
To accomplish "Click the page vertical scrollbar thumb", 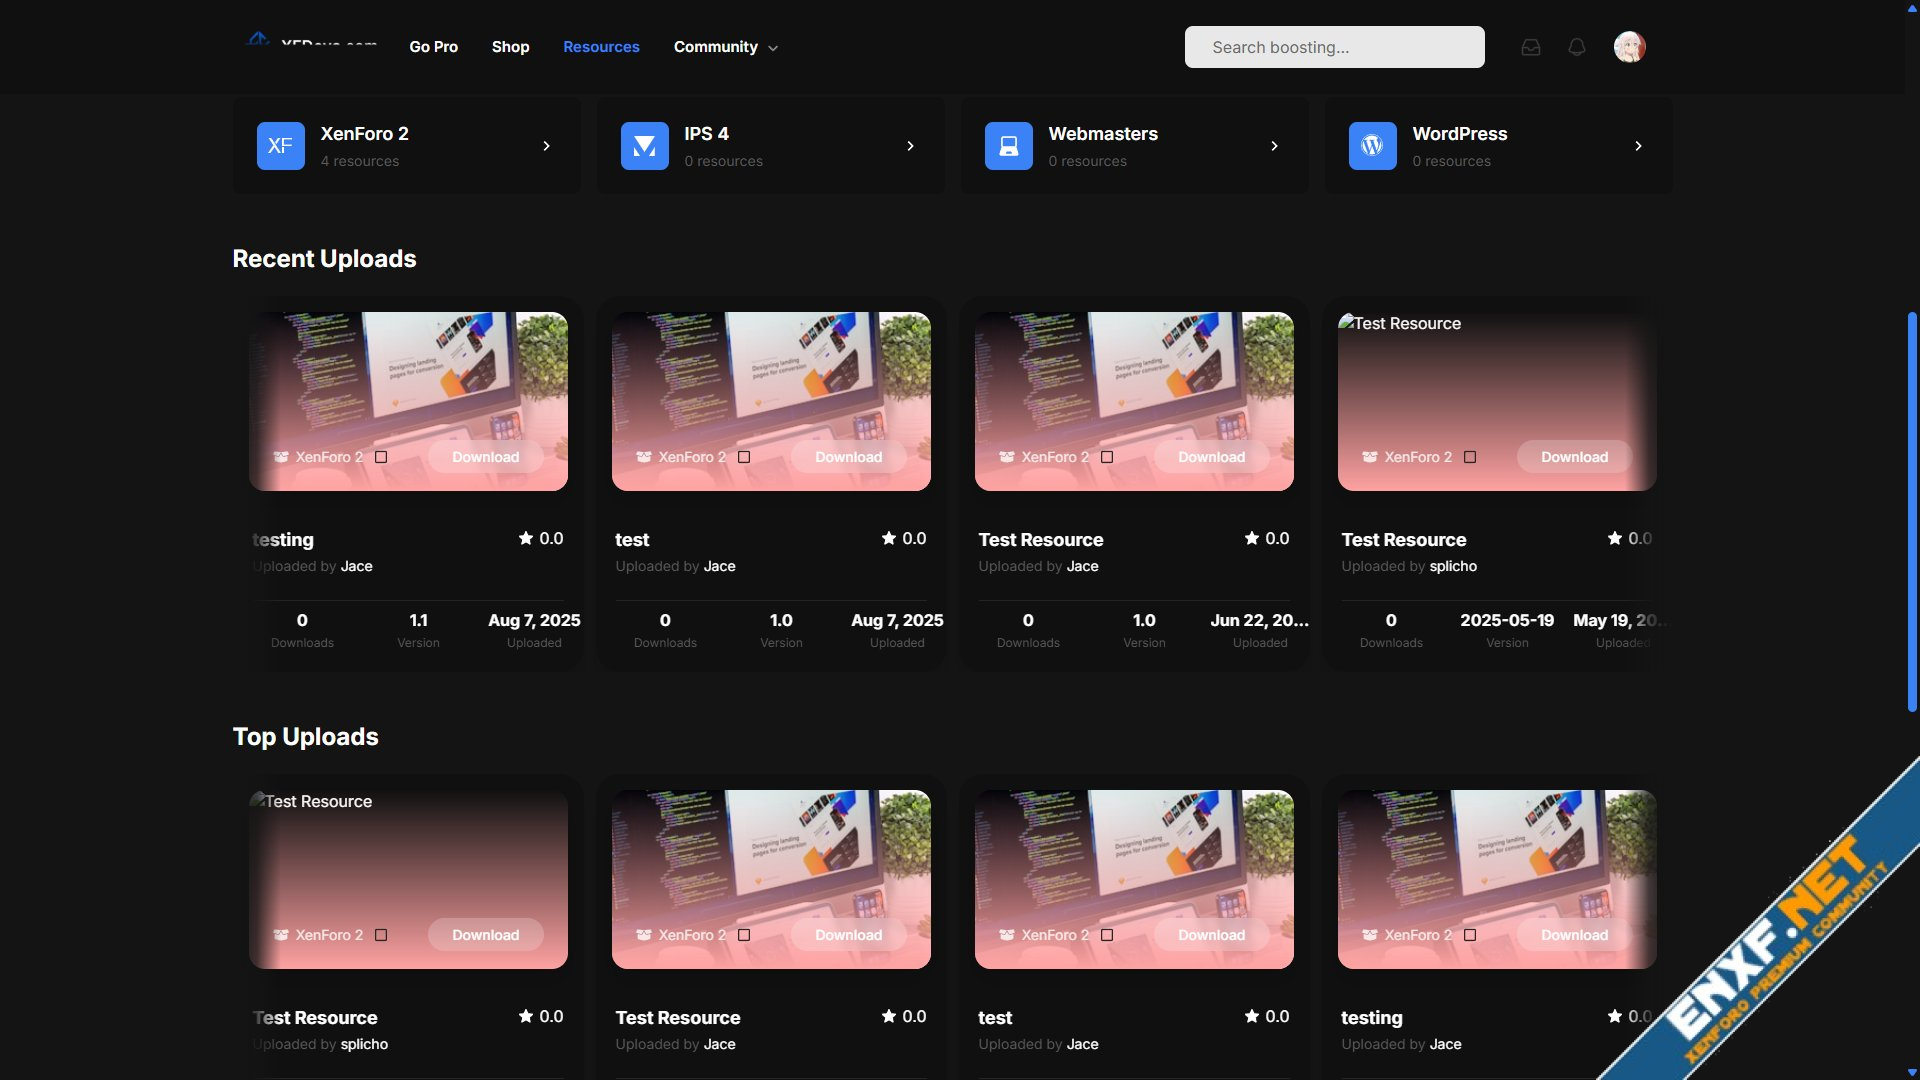I will point(1912,510).
